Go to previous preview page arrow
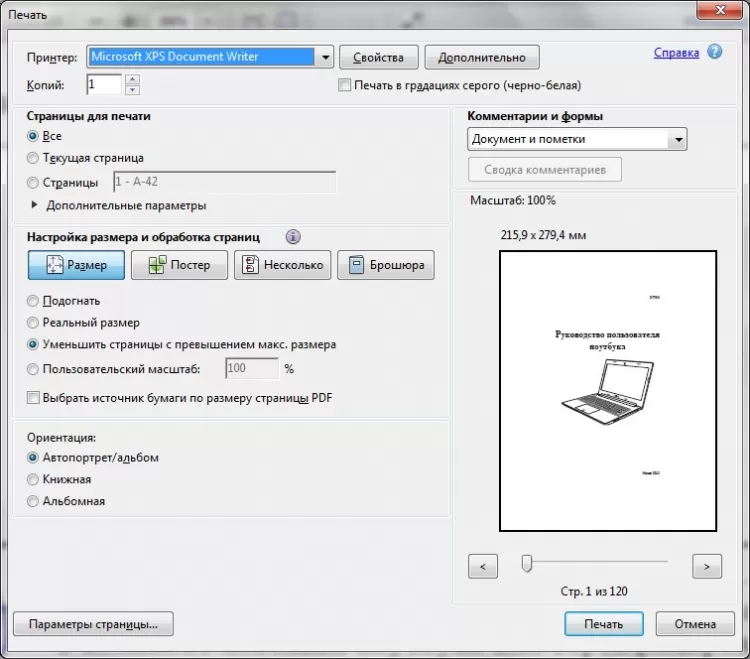Image resolution: width=750 pixels, height=659 pixels. coord(483,567)
